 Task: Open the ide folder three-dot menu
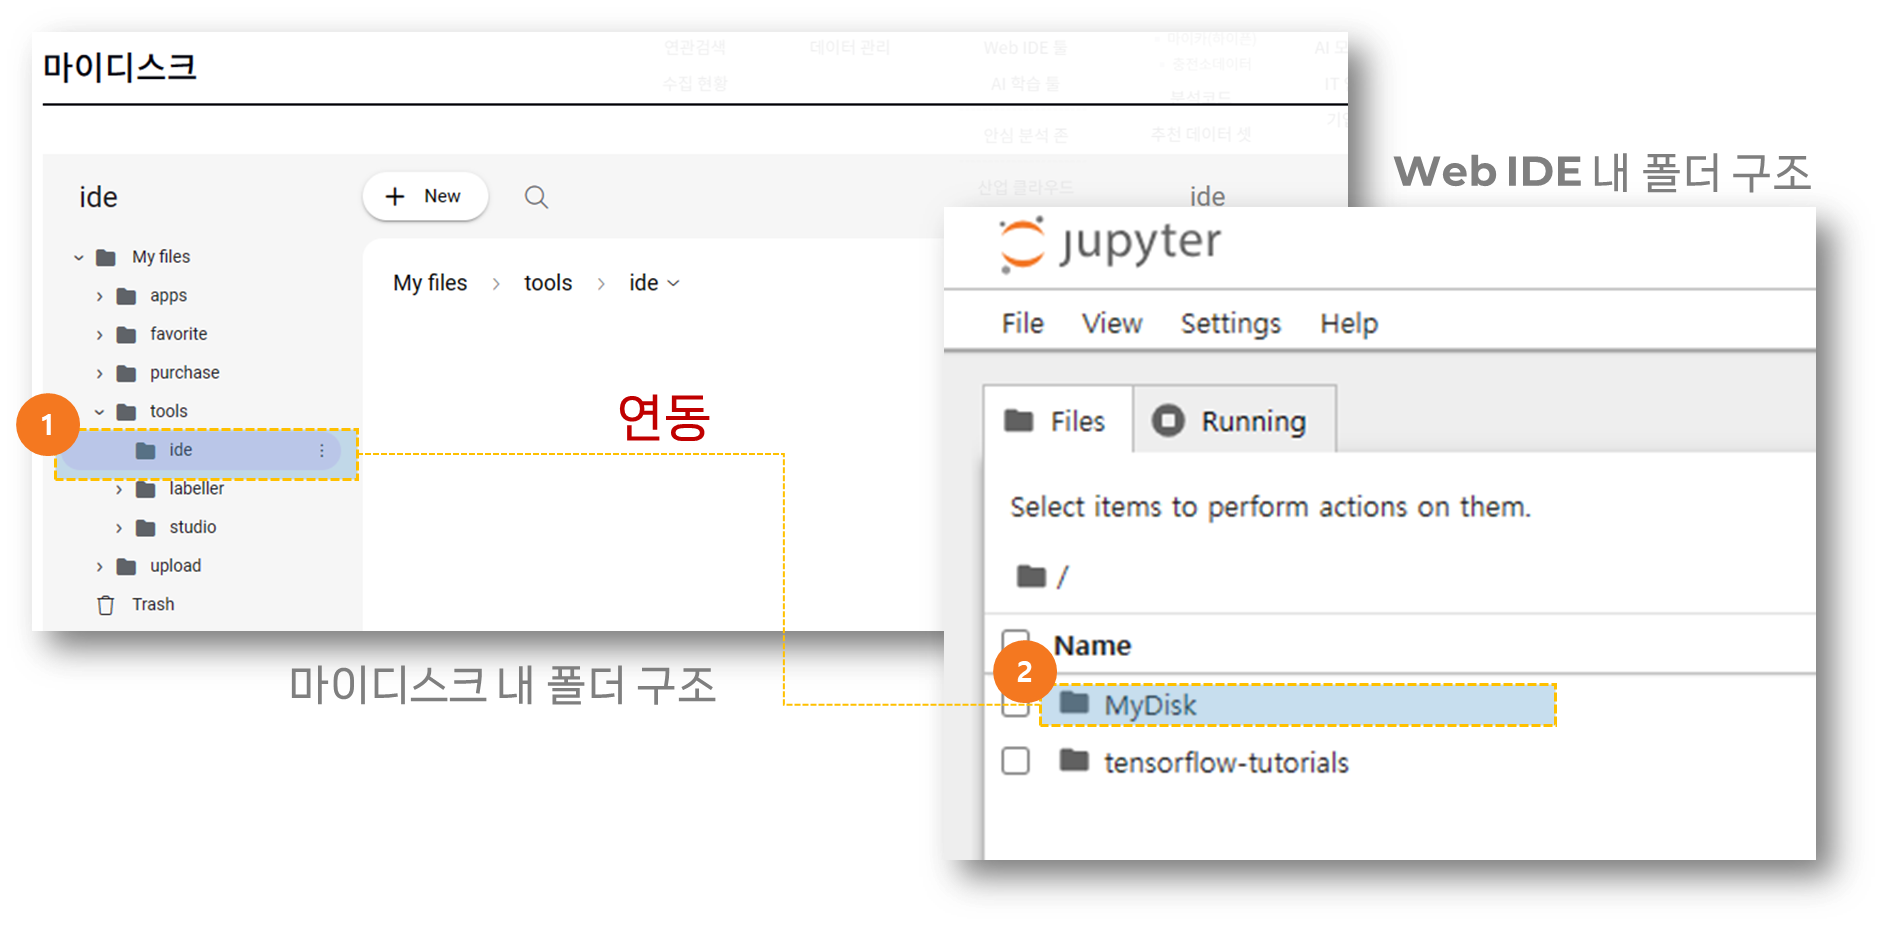(322, 451)
